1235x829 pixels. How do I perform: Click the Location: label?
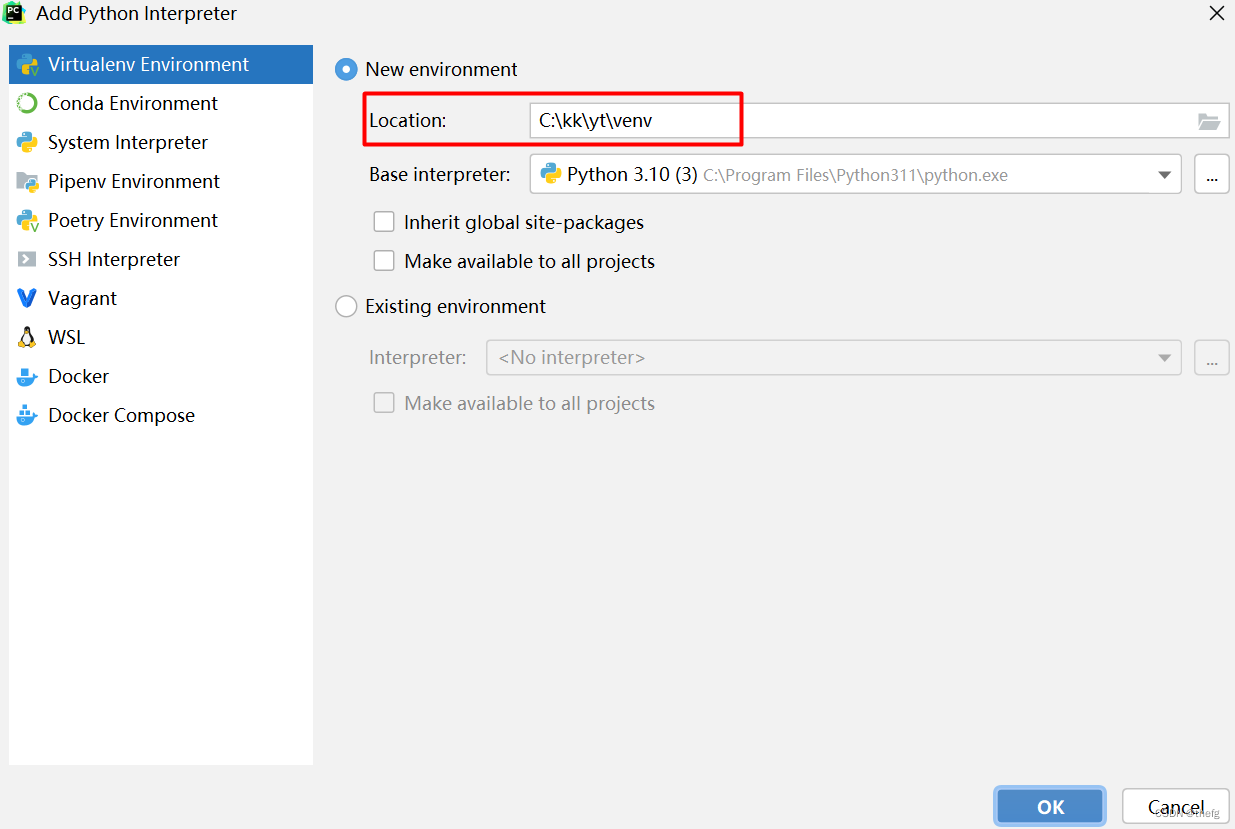407,121
